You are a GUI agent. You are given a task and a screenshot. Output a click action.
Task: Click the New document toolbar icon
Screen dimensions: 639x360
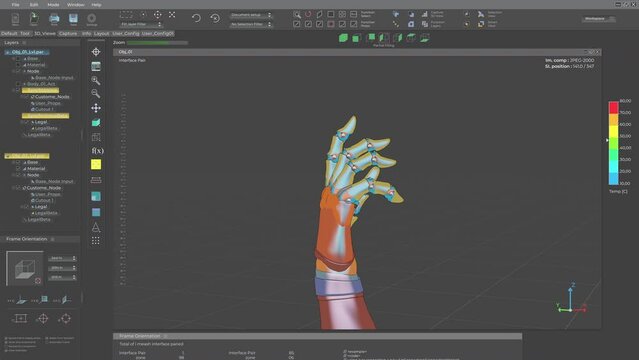click(x=15, y=19)
